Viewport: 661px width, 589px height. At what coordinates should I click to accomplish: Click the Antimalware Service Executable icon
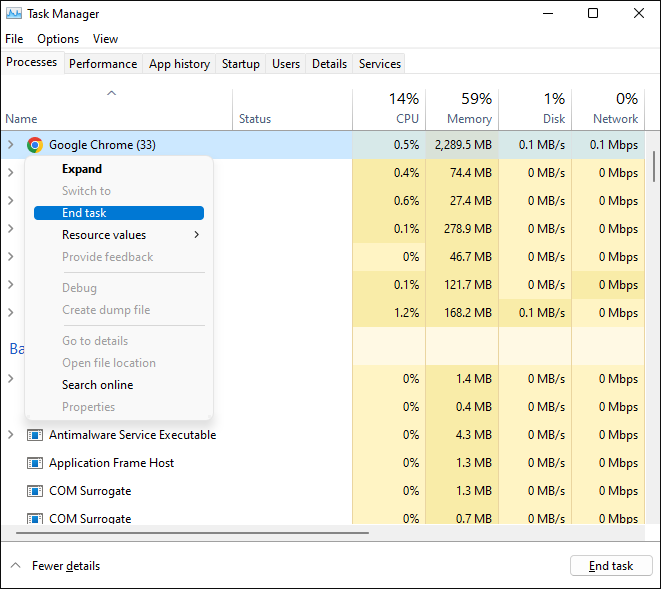click(35, 436)
